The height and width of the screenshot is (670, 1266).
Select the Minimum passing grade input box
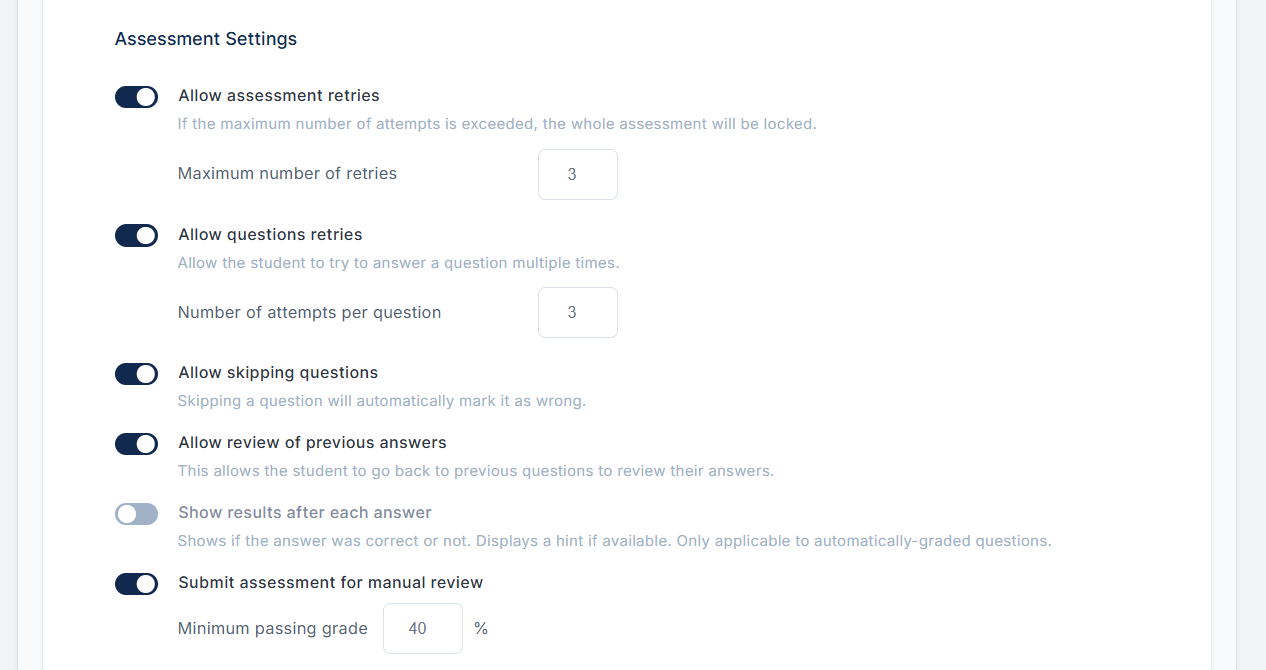(423, 629)
